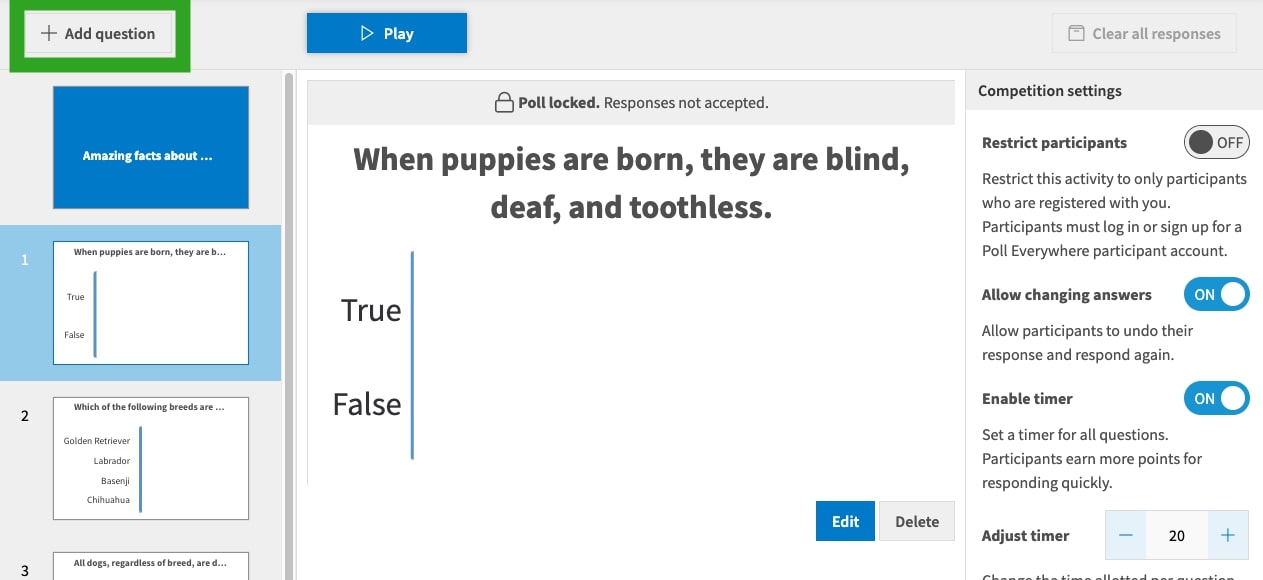
Task: Increase timer with the plus icon
Action: pos(1228,536)
